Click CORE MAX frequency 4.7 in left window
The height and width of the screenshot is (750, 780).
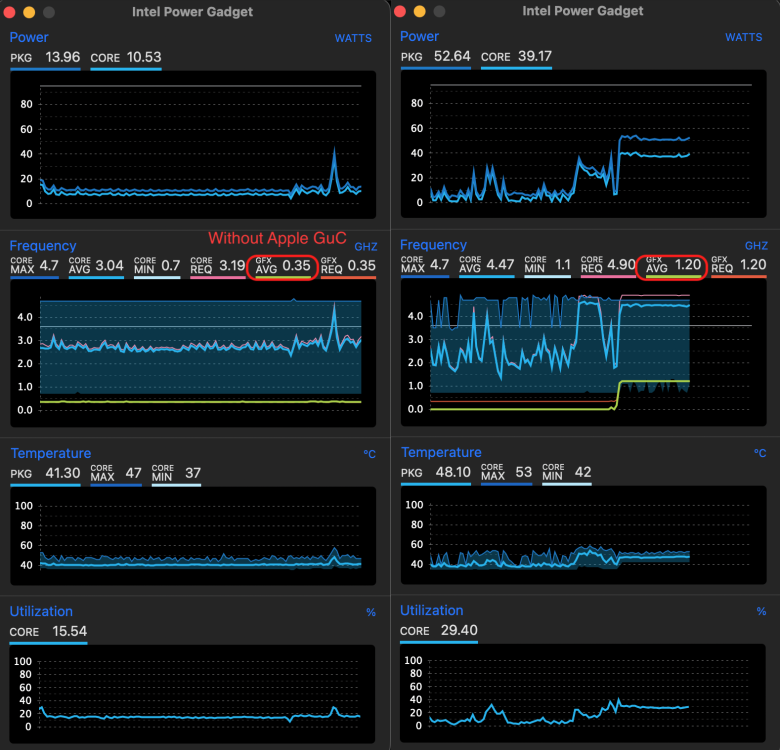(x=49, y=266)
